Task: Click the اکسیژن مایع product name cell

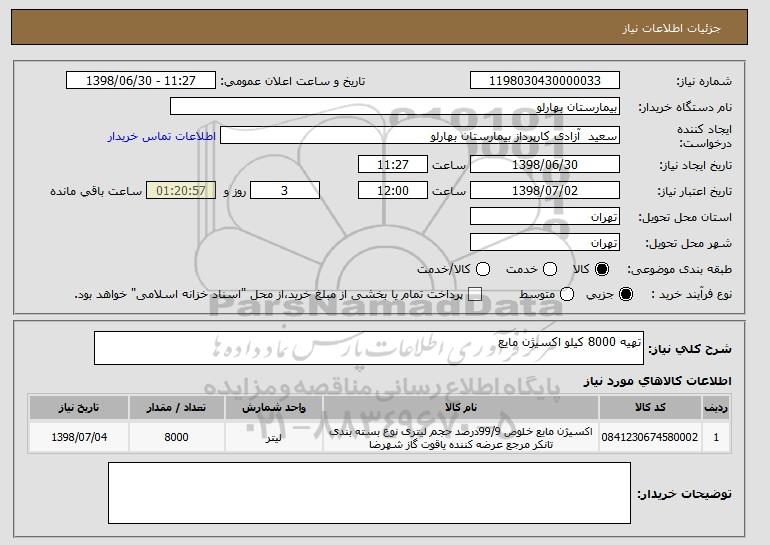Action: 461,437
